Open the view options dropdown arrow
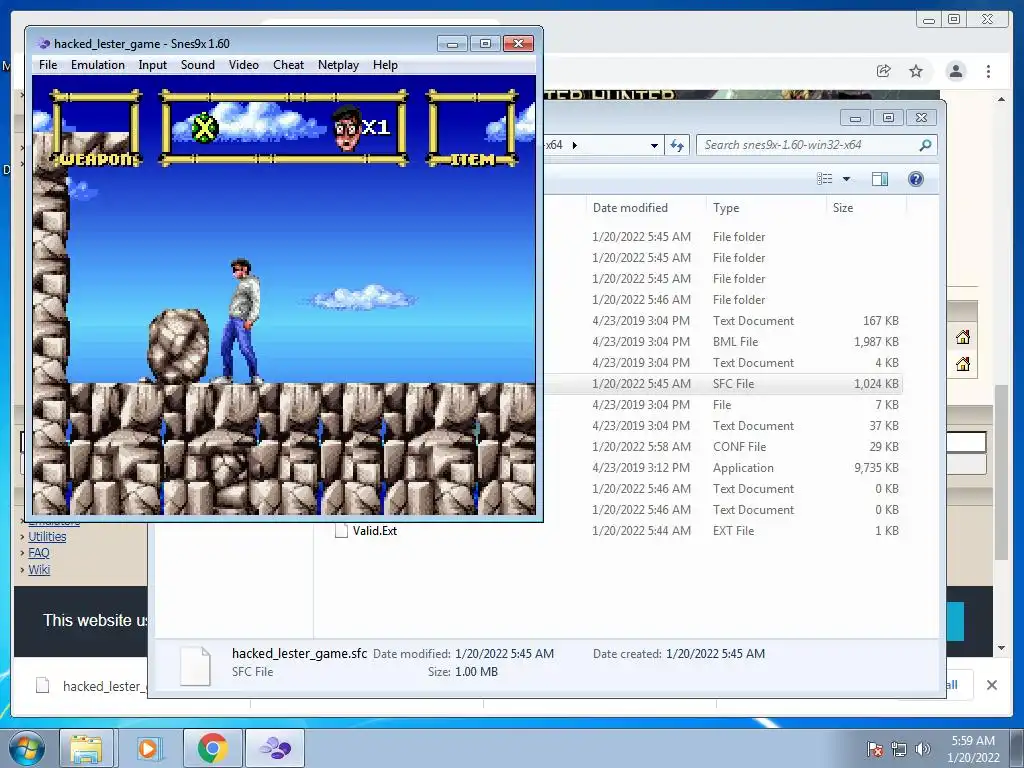1024x768 pixels. [x=846, y=179]
